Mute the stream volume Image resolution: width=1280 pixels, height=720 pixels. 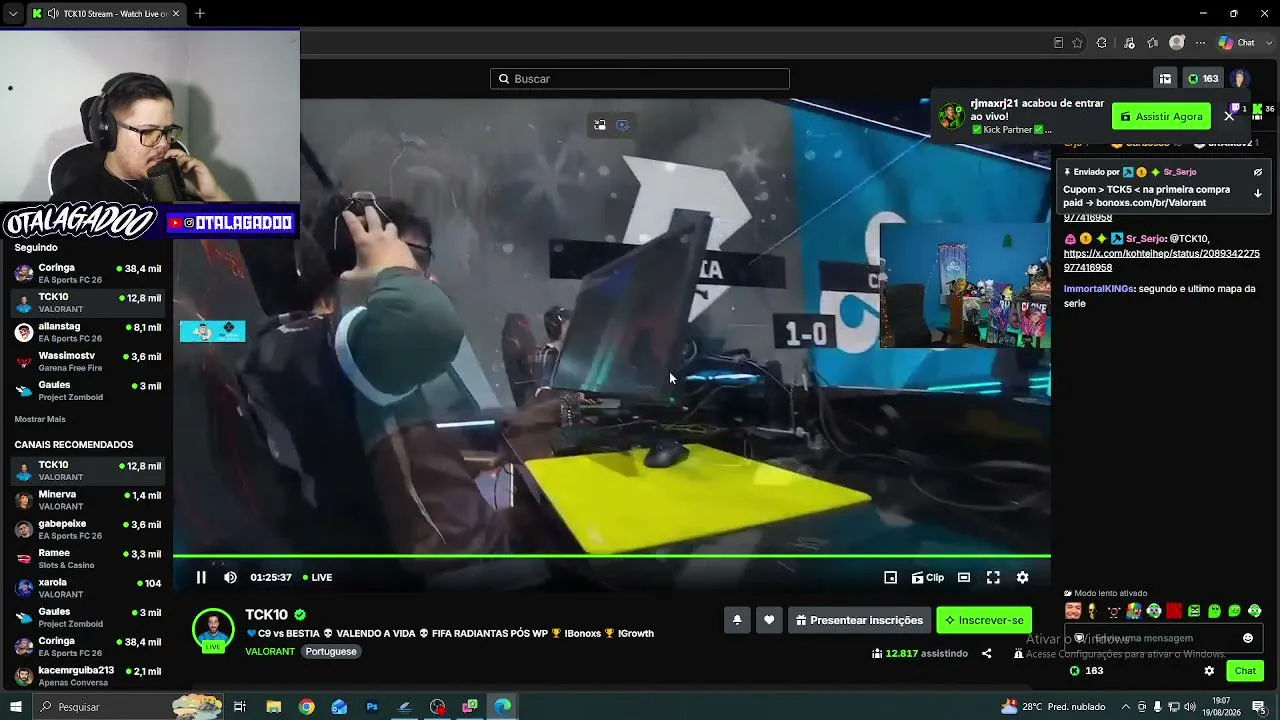(x=231, y=577)
